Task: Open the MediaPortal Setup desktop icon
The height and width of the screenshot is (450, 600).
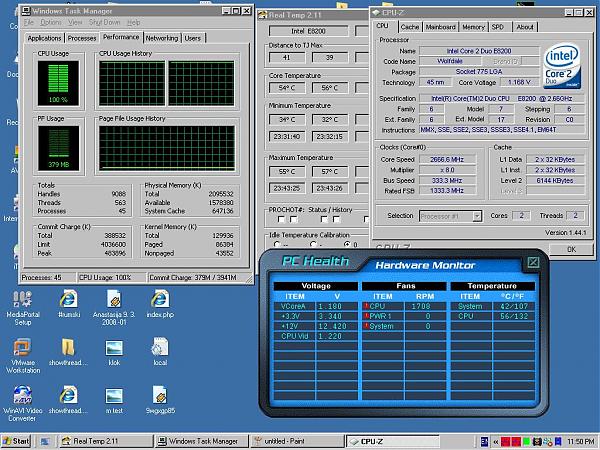Action: pos(22,299)
